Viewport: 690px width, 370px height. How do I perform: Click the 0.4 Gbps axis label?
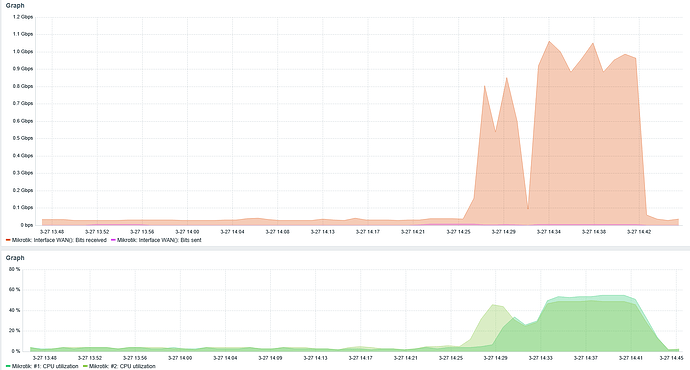pos(23,156)
